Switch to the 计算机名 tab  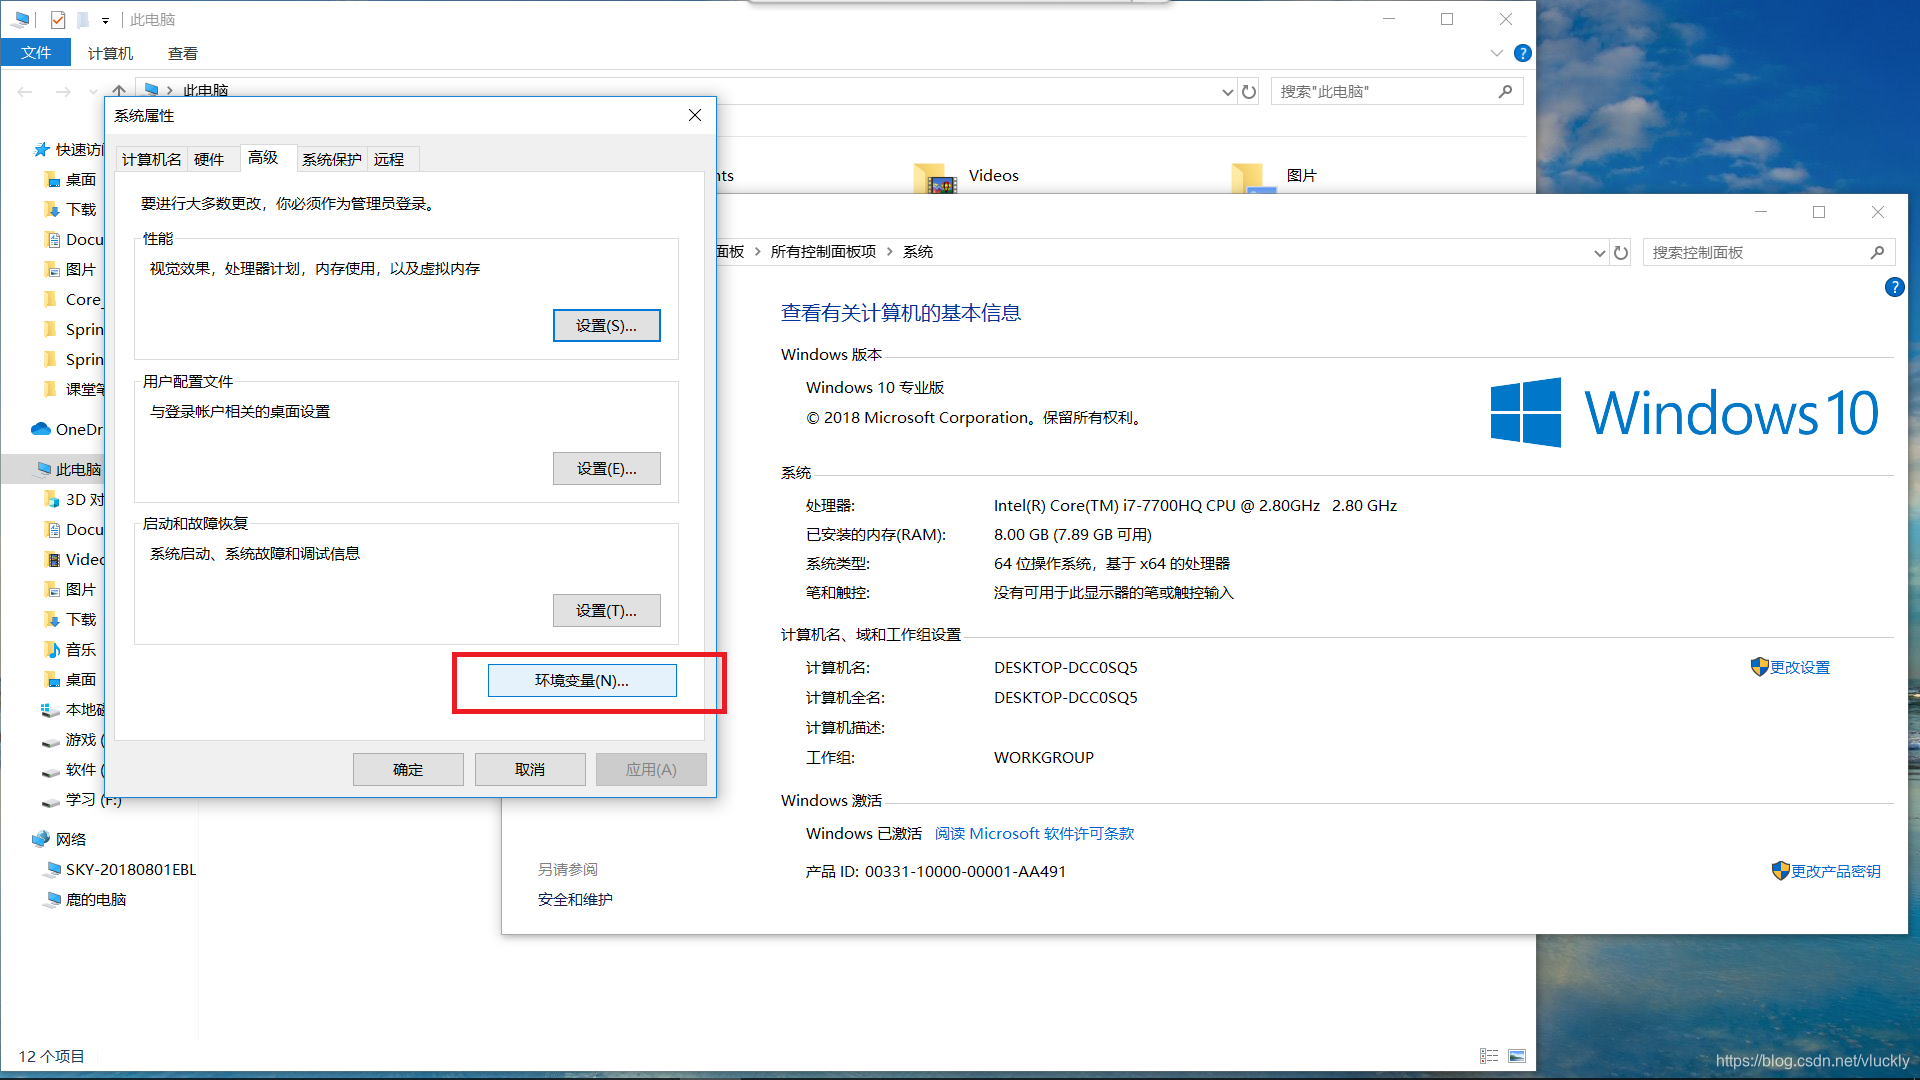pyautogui.click(x=152, y=160)
